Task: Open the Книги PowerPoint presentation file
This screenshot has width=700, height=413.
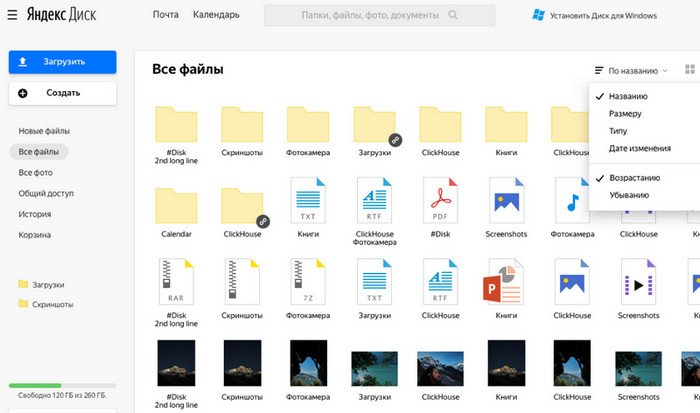Action: (x=504, y=282)
